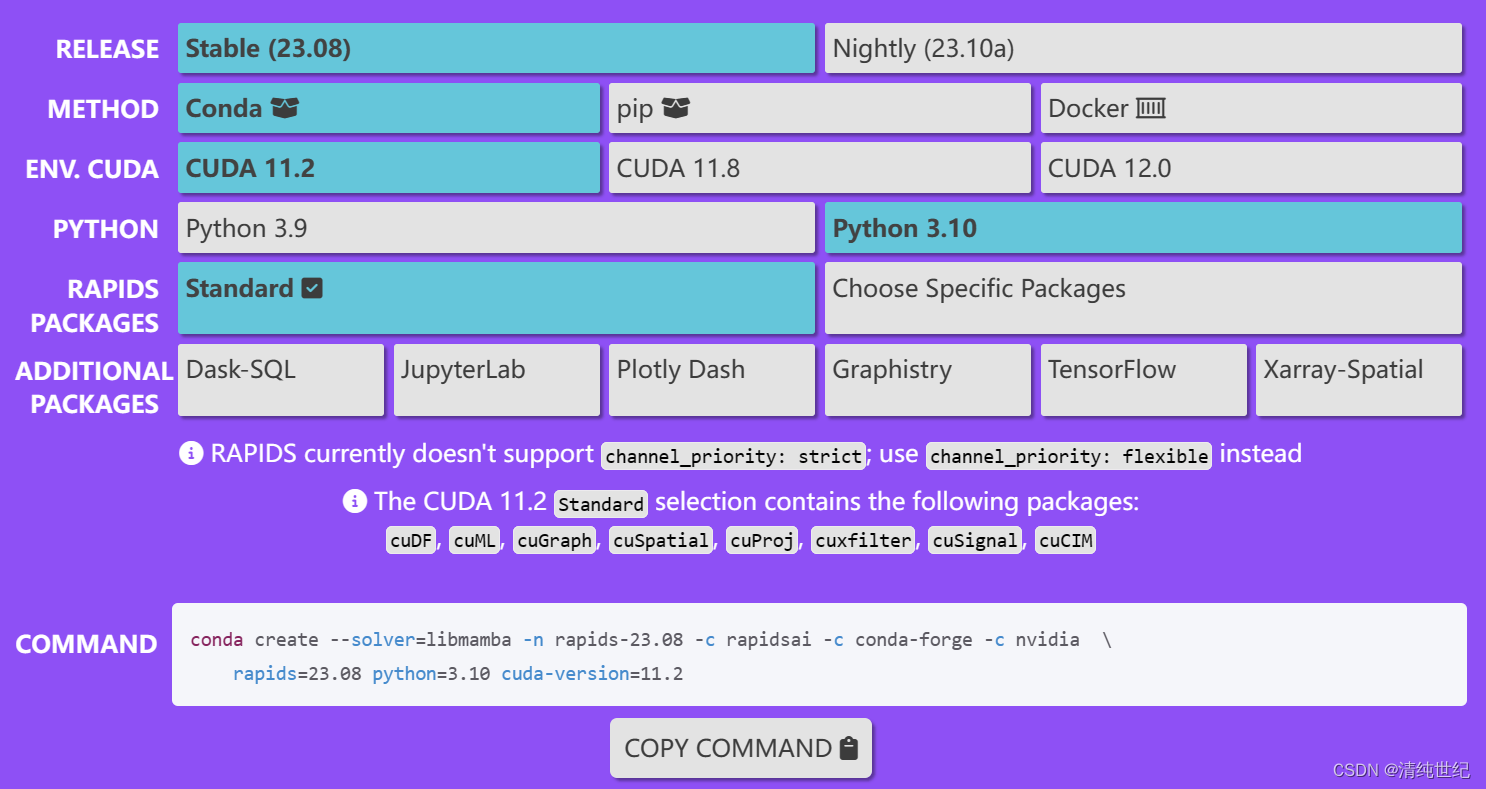Click the cuProj package tag
Screen dimensions: 1486x789
[x=762, y=541]
